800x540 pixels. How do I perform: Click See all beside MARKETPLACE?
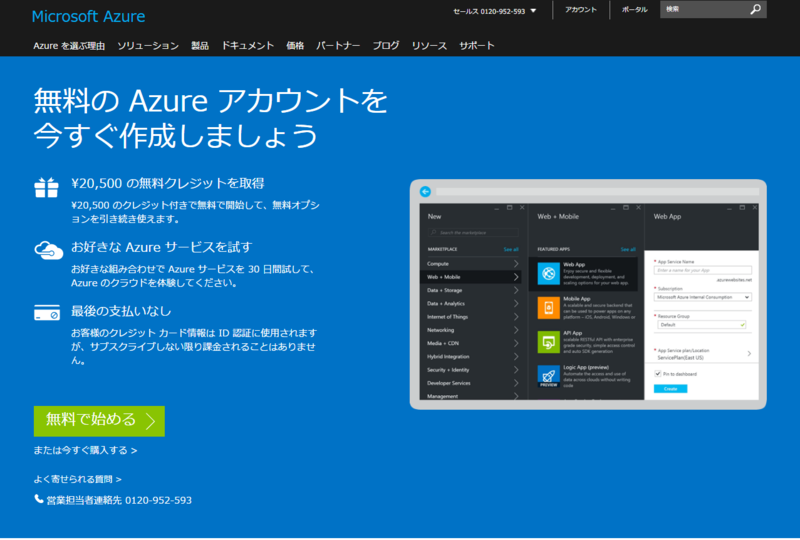[x=511, y=250]
